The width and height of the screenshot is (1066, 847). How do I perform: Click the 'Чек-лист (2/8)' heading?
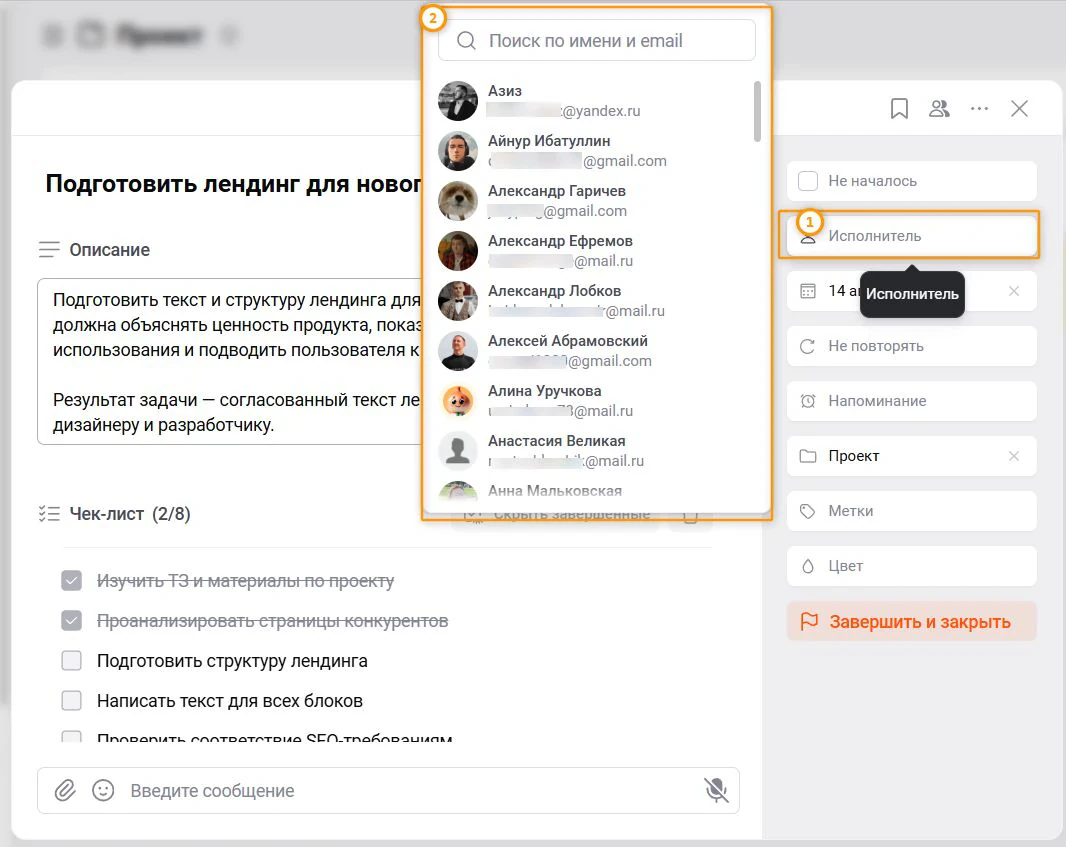tap(130, 514)
